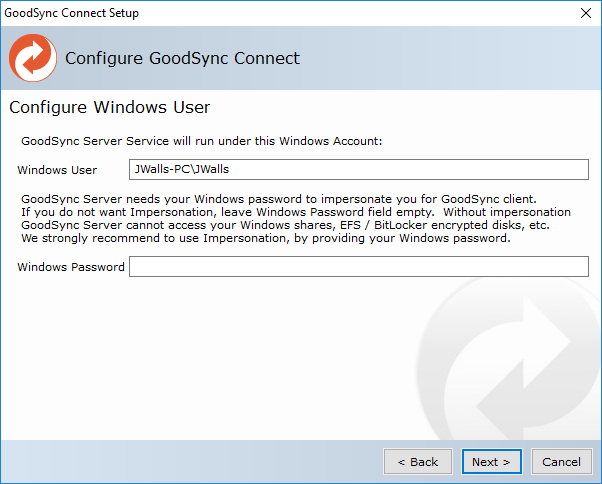This screenshot has height=484, width=602.
Task: Click the 'needs your Windows password to impersonate' line
Action: tap(278, 198)
